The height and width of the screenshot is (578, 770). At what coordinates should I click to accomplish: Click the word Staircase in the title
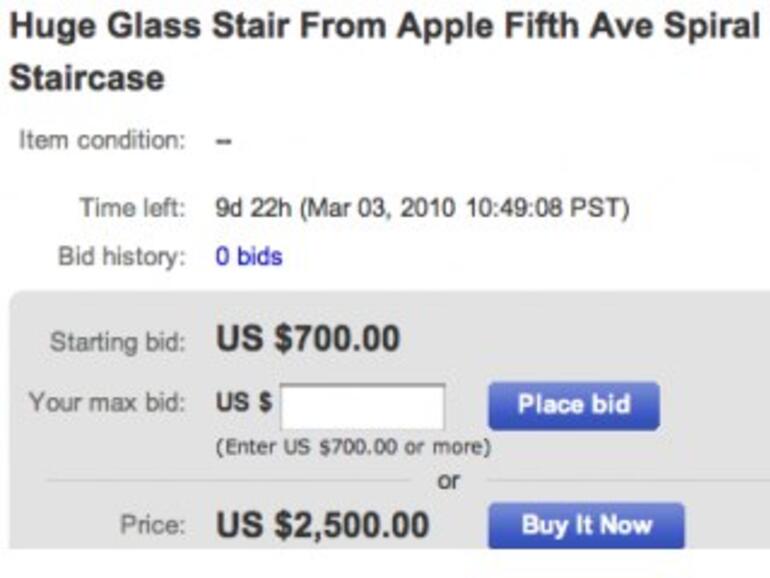(86, 79)
